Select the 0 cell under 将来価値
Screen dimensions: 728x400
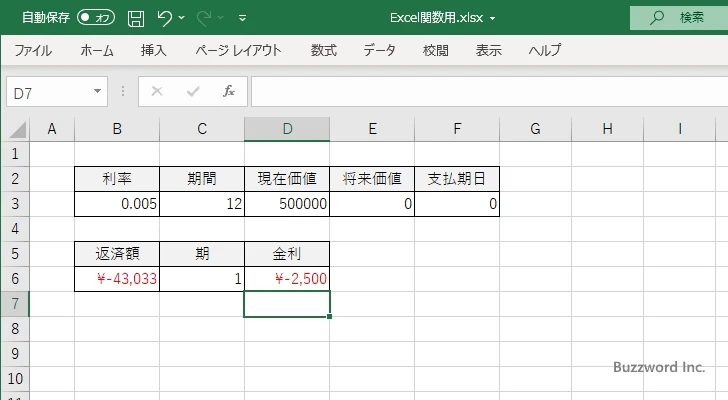click(x=372, y=204)
